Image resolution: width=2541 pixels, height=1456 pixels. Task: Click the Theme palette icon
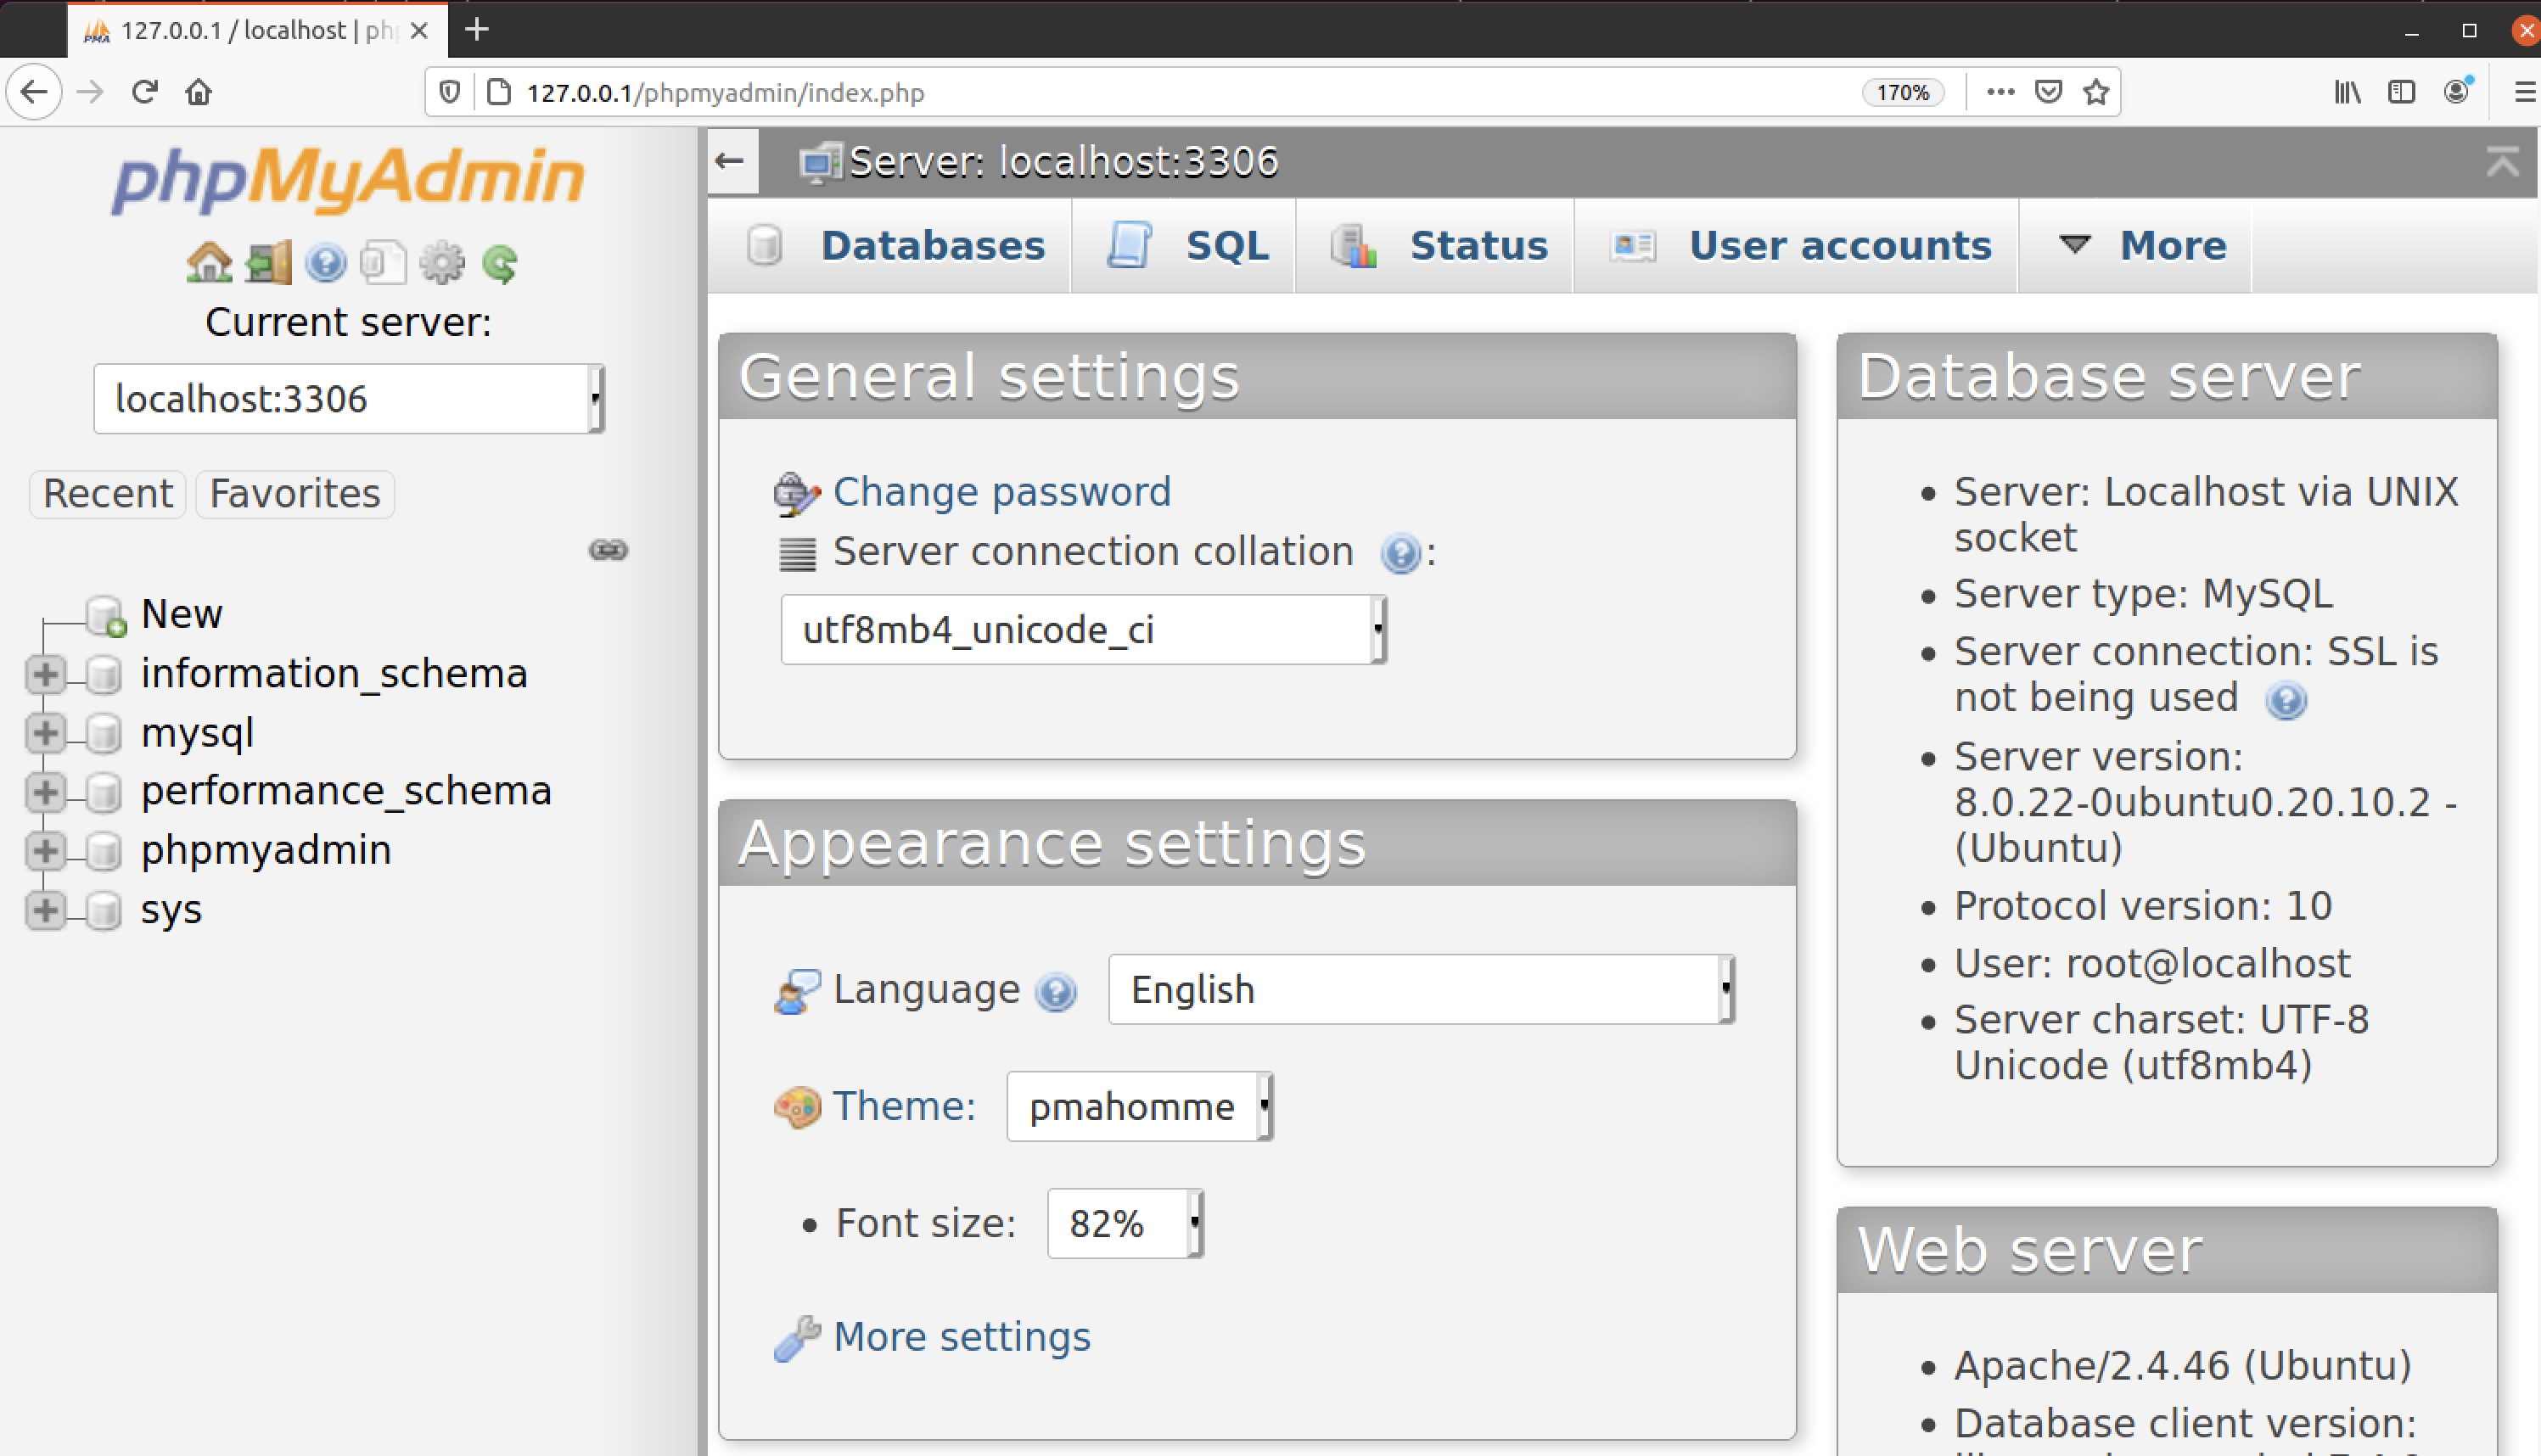797,1107
